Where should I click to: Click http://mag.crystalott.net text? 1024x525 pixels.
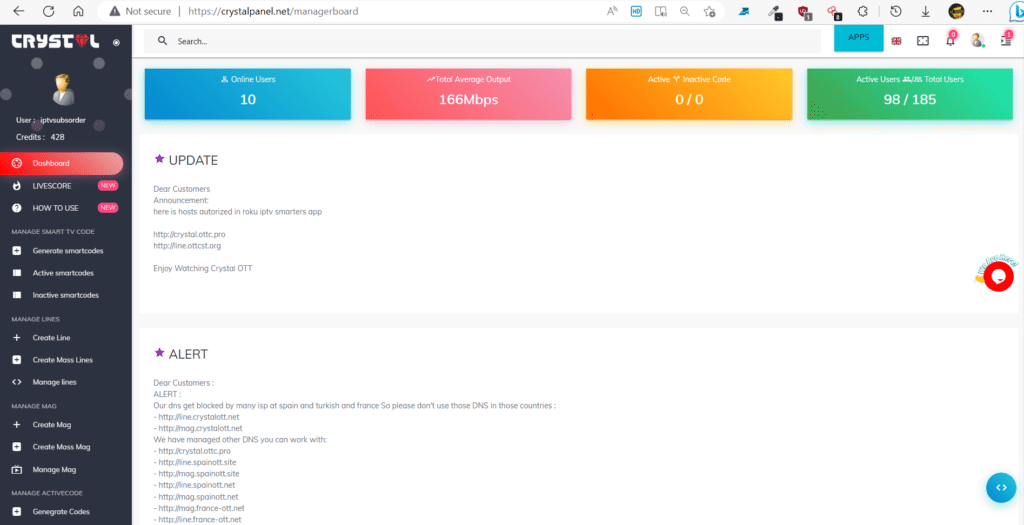point(200,428)
